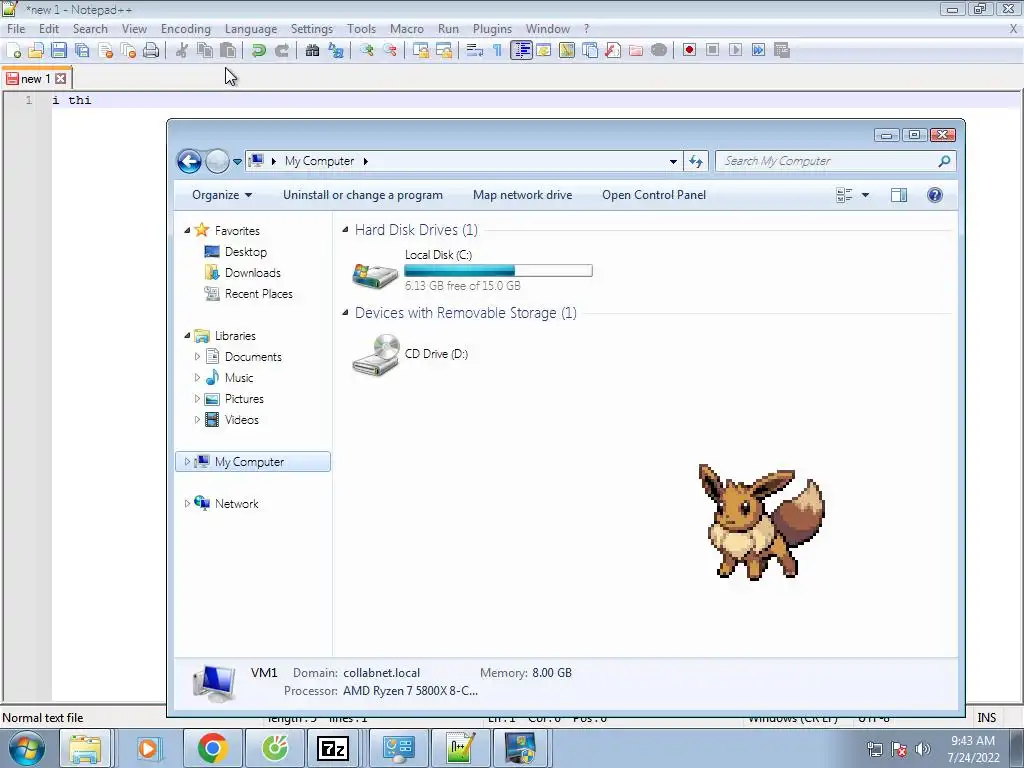Expand the Documents library node
Viewport: 1024px width, 768px height.
coord(197,357)
